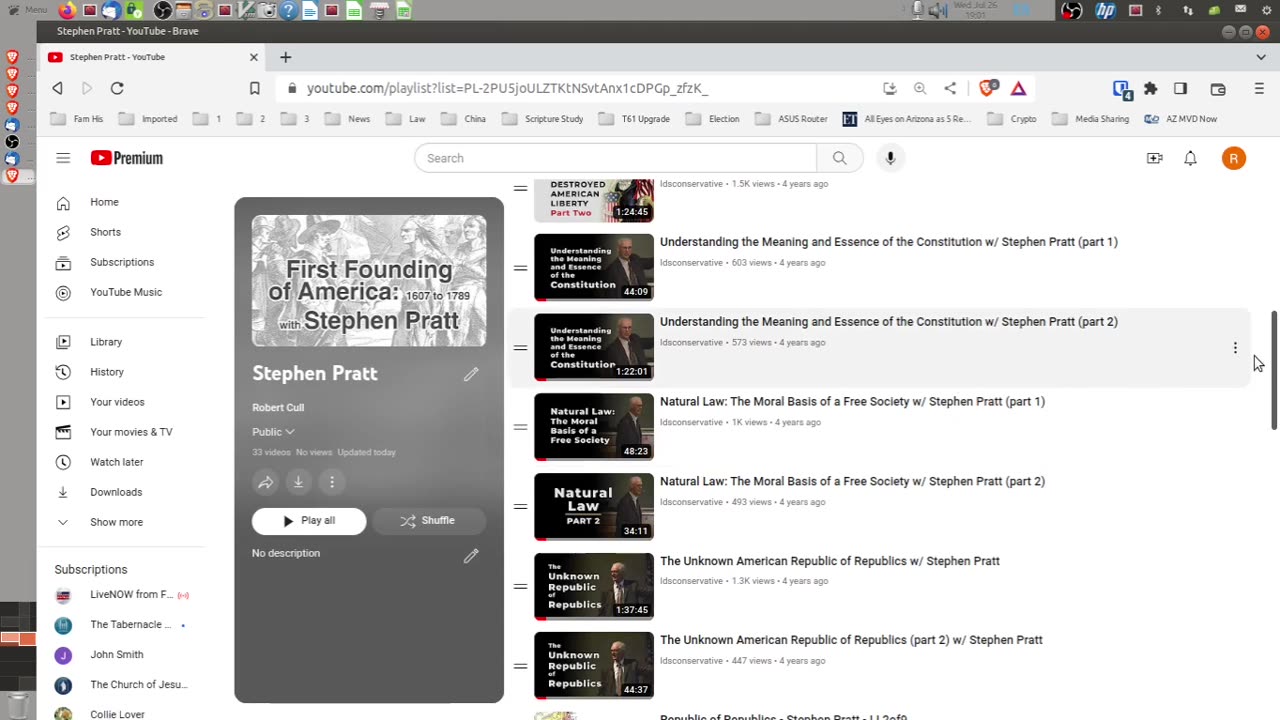Open more options for the playlist
Screen dimensions: 1280x720
332,482
